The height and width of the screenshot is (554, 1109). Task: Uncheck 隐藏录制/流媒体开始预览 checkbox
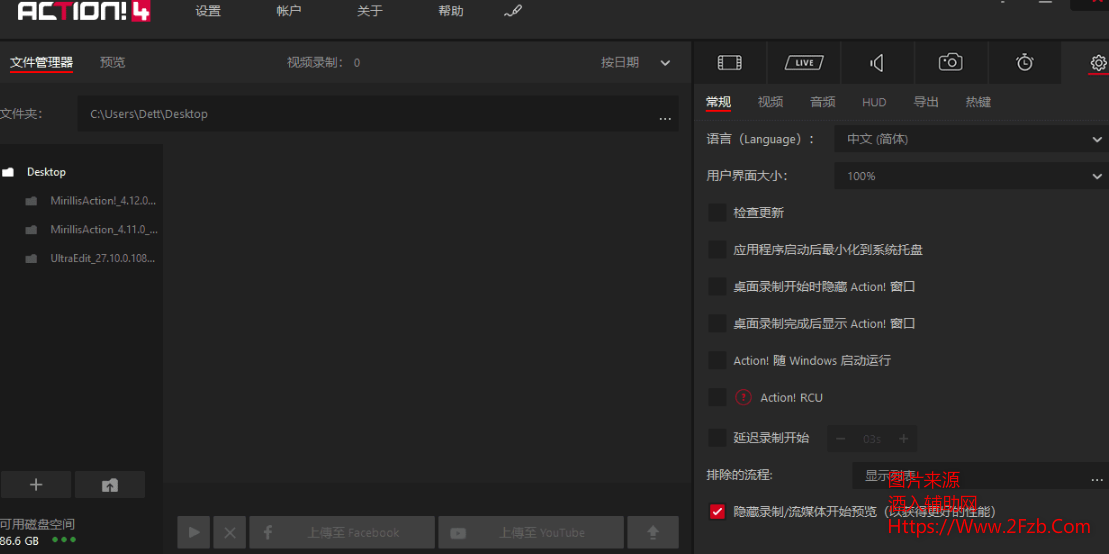[717, 512]
